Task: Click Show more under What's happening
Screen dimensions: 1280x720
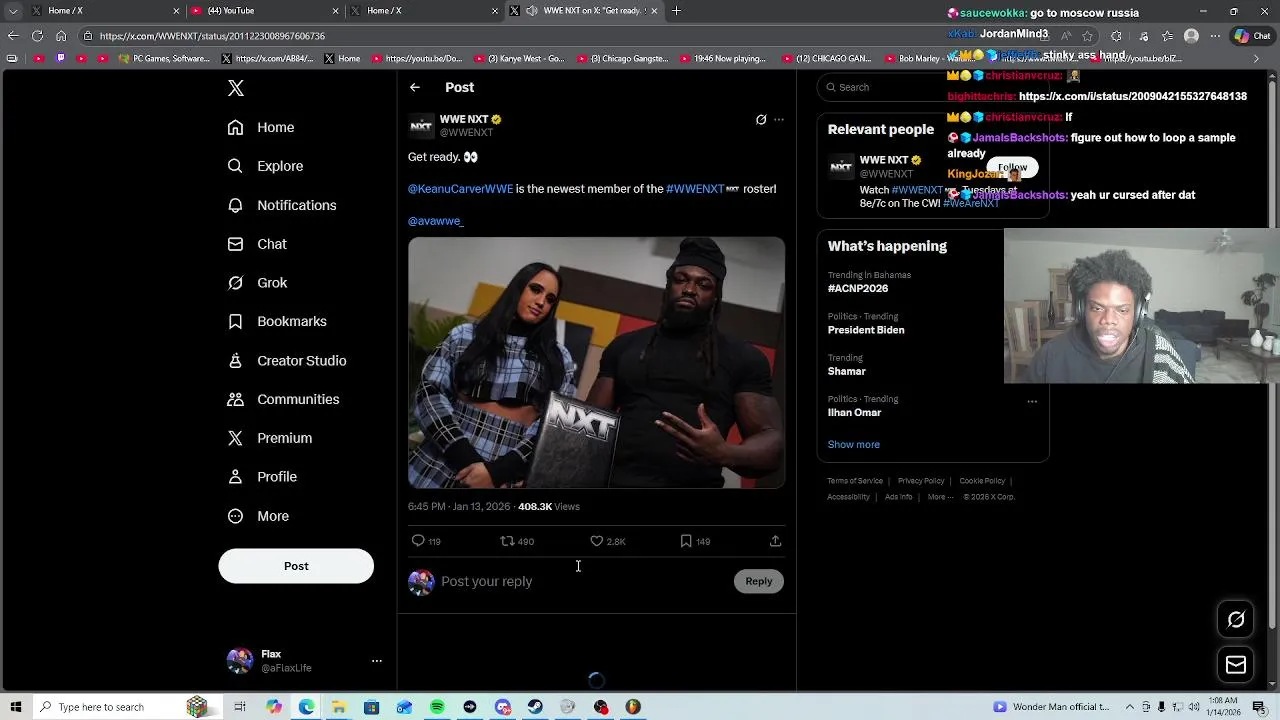Action: tap(854, 444)
